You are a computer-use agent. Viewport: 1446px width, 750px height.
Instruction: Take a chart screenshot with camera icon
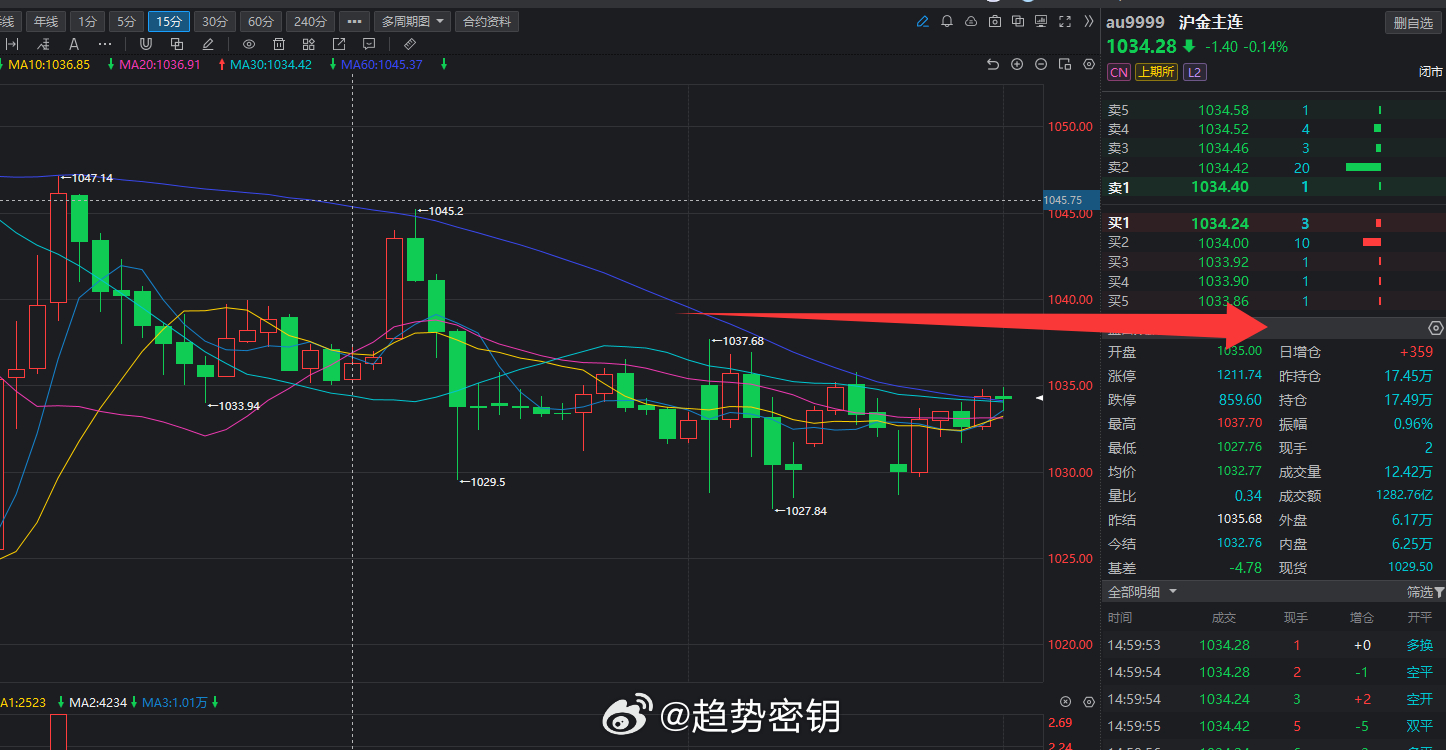pos(993,21)
